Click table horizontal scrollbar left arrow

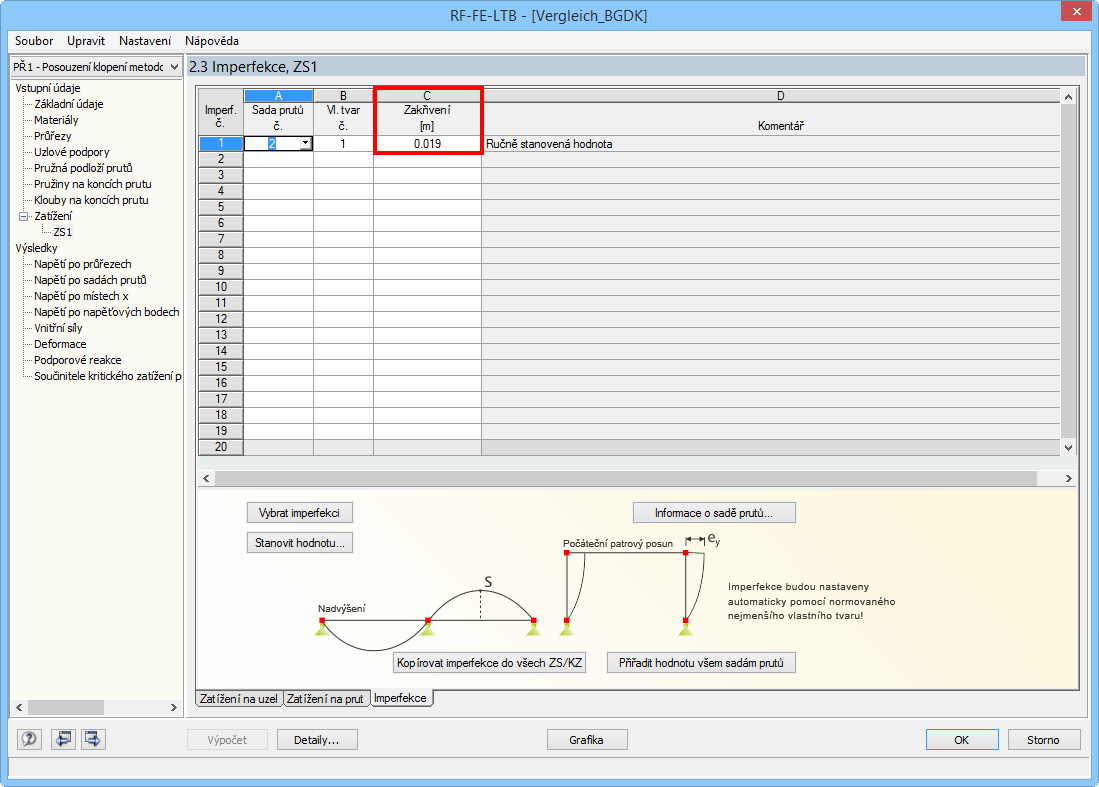(206, 479)
